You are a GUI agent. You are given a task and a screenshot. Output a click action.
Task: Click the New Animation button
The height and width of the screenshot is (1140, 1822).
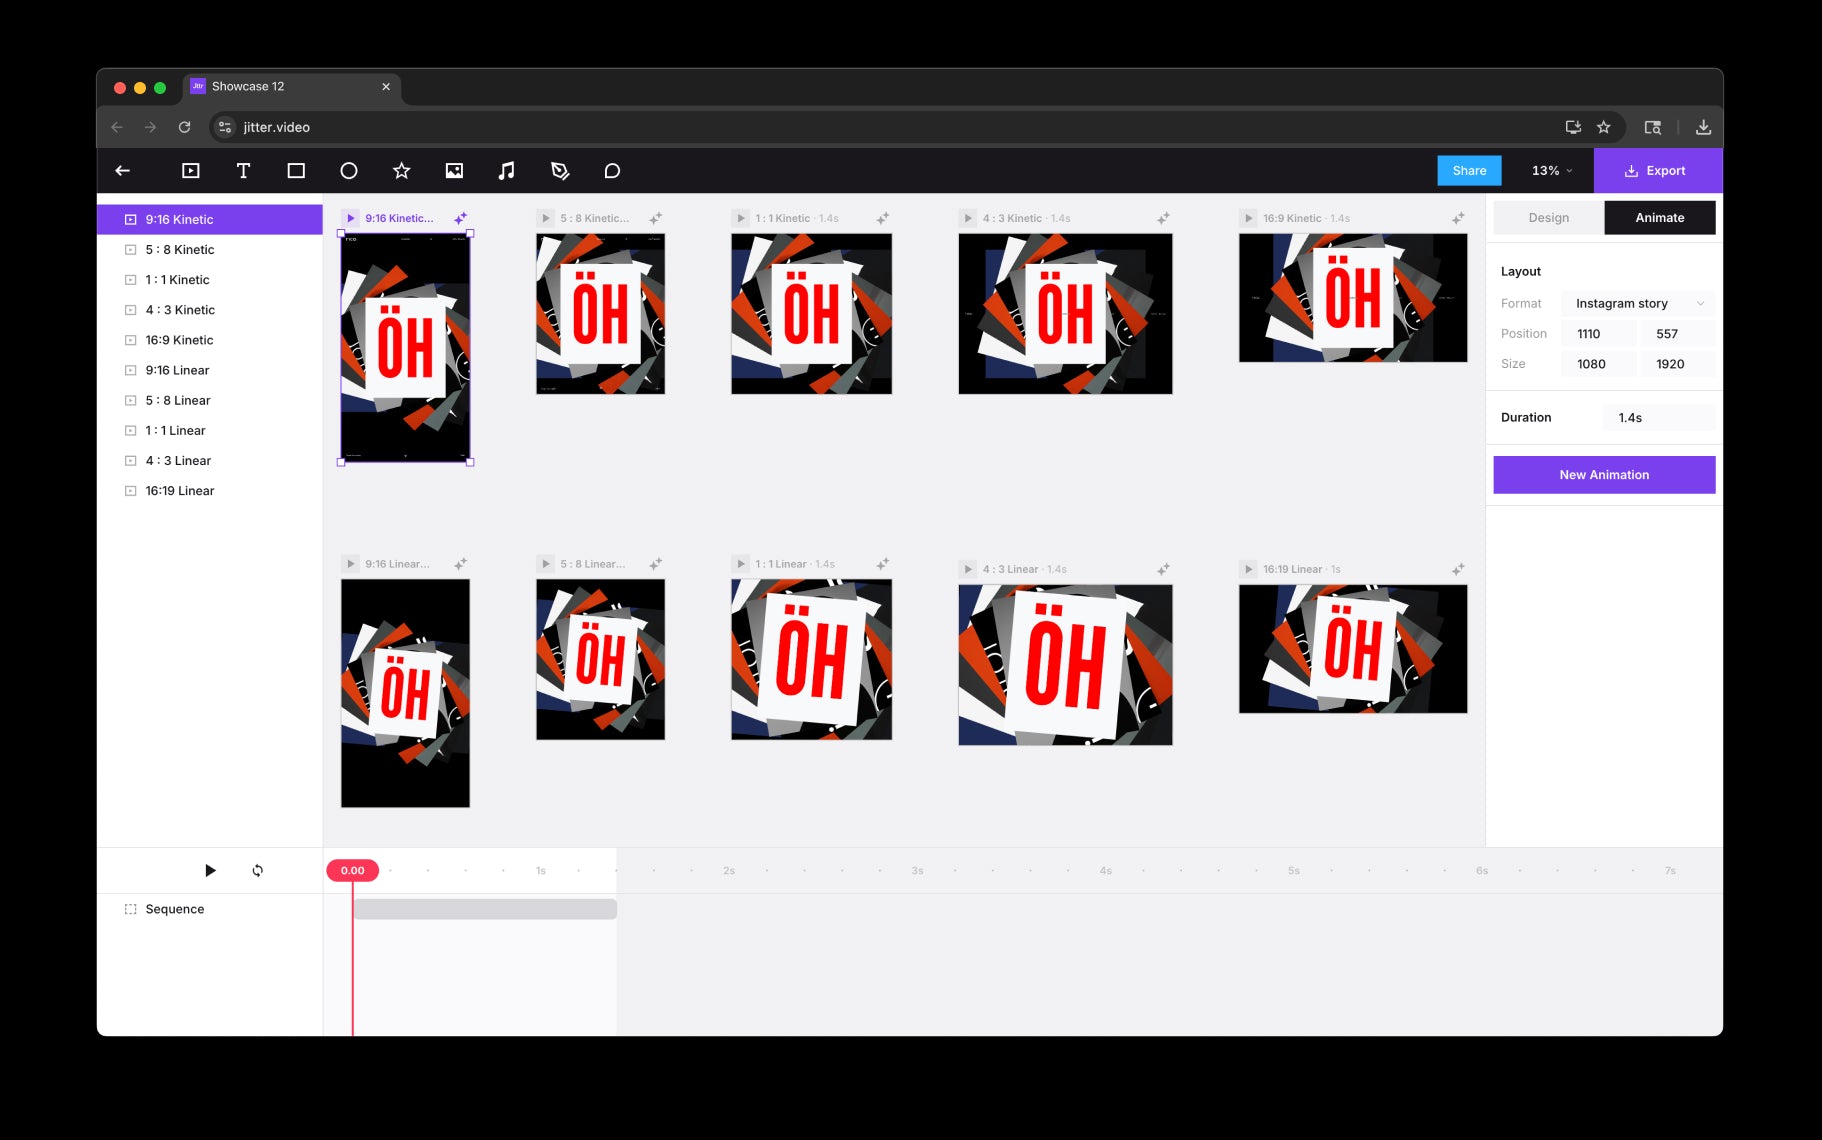pos(1604,475)
